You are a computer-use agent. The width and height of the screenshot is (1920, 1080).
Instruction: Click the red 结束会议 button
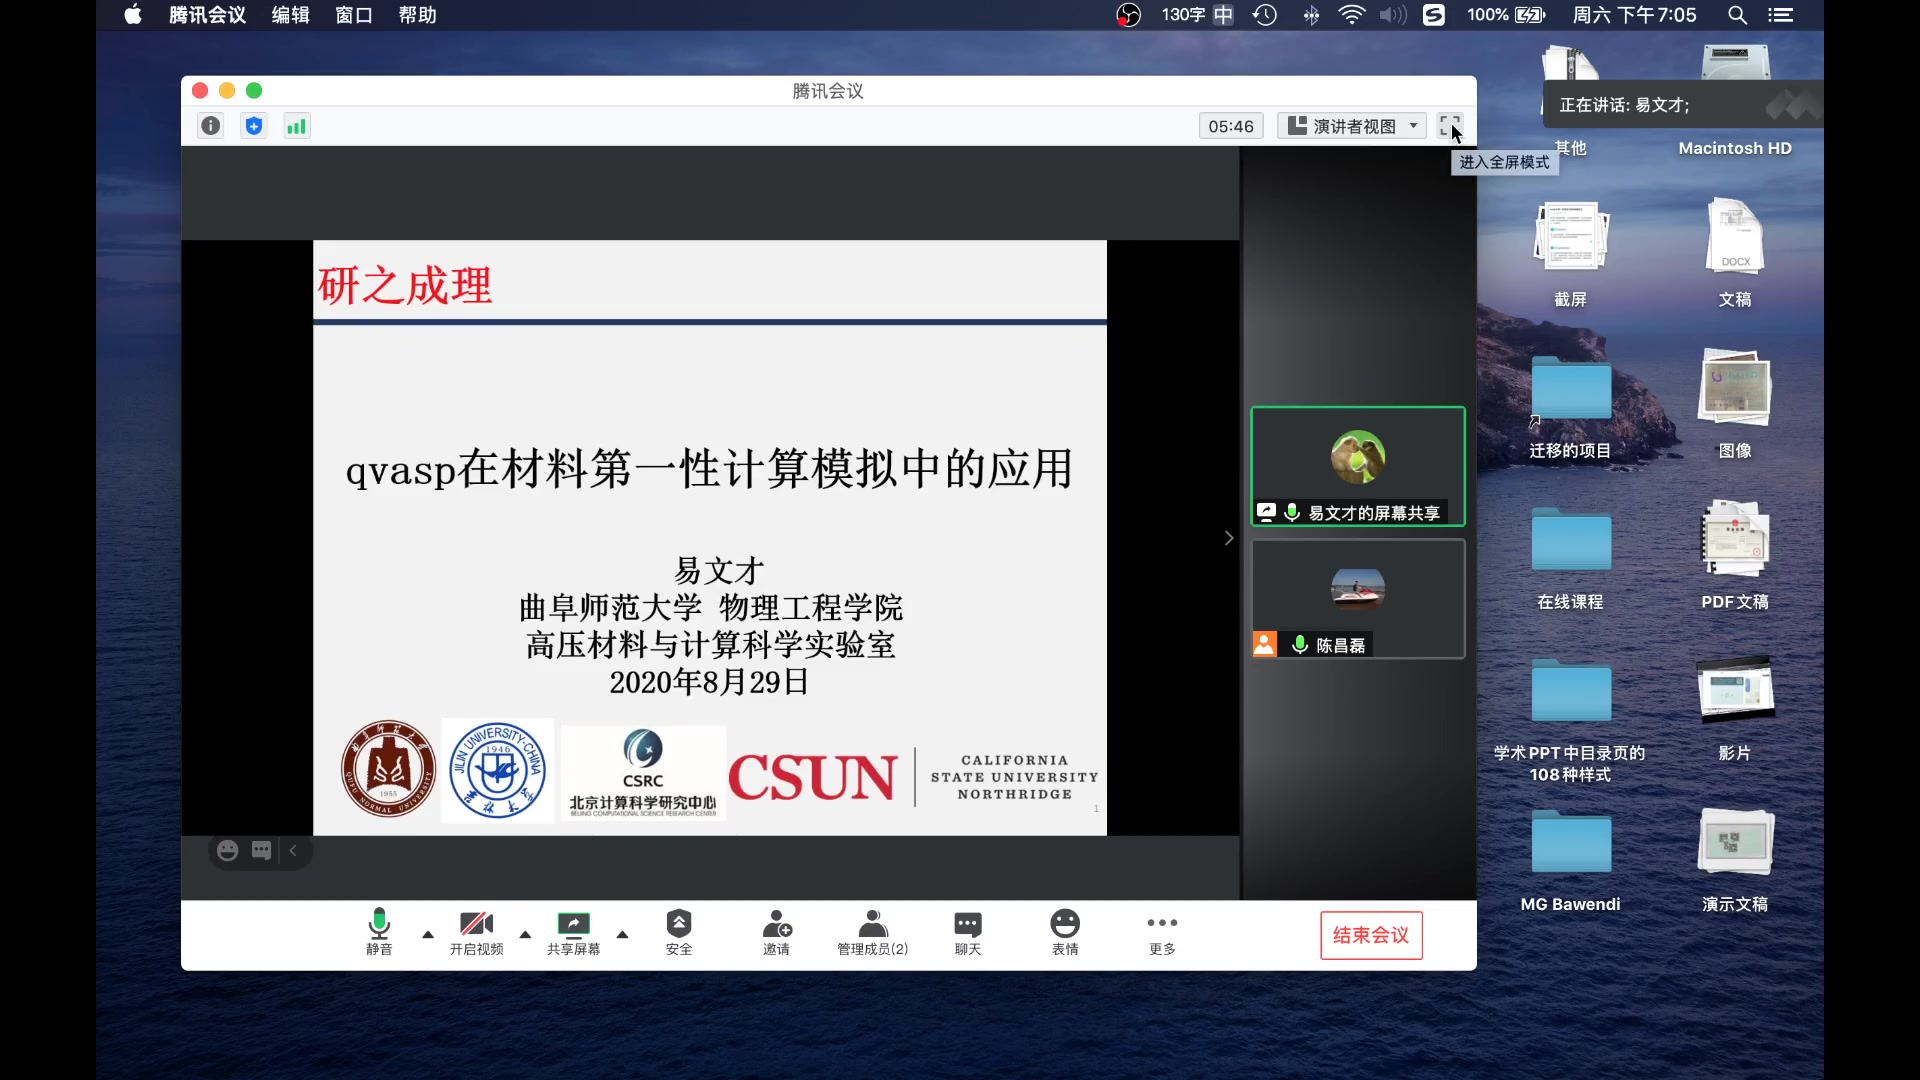pyautogui.click(x=1371, y=935)
